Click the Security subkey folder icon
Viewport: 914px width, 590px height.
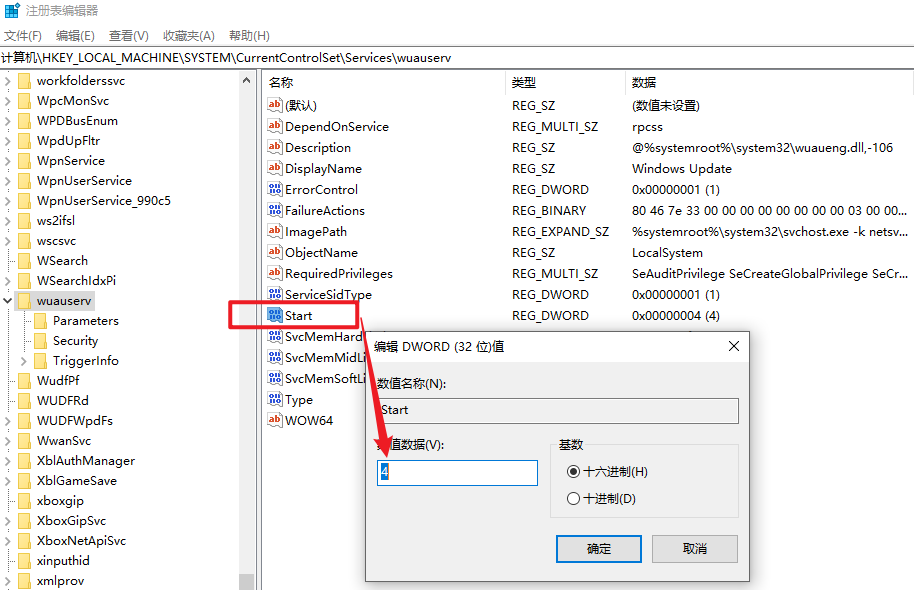pyautogui.click(x=40, y=340)
